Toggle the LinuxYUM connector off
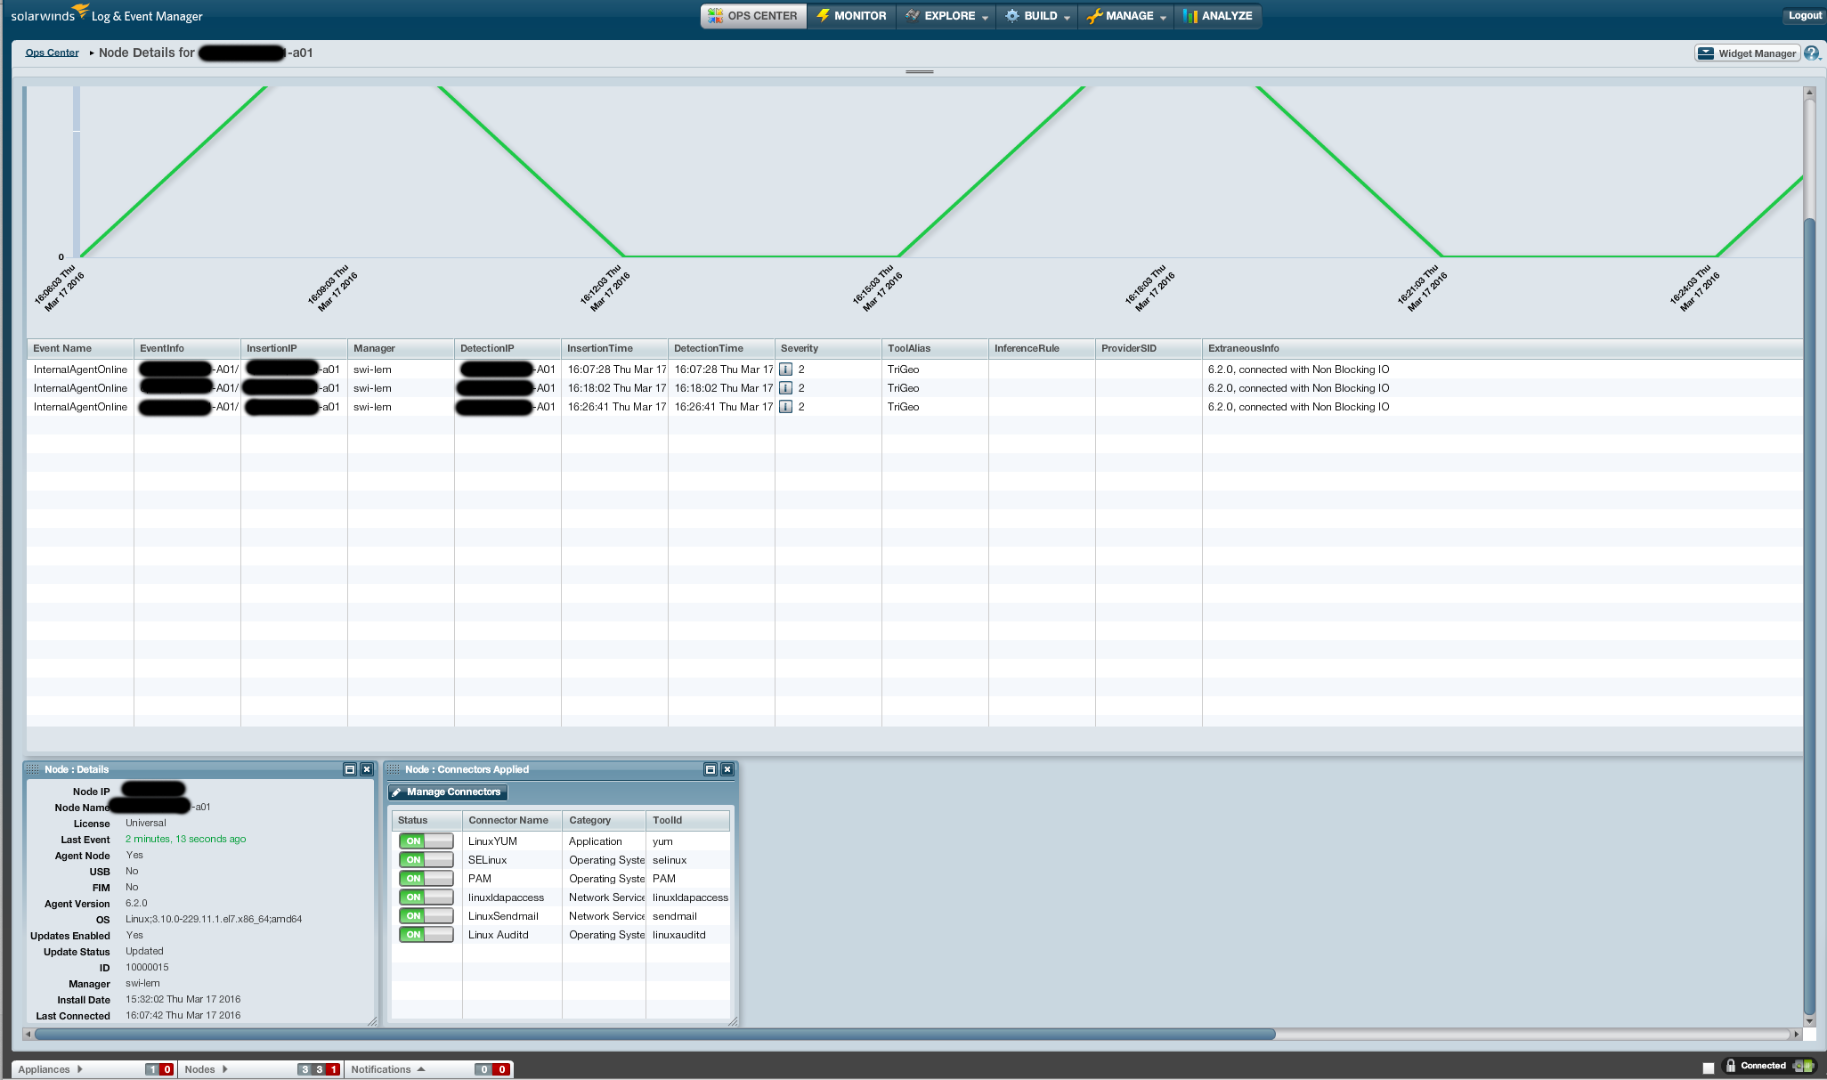Image resolution: width=1827 pixels, height=1080 pixels. [426, 841]
